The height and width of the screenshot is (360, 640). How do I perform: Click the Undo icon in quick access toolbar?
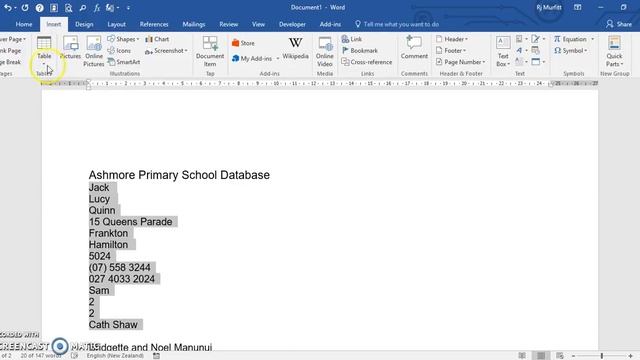[8, 8]
